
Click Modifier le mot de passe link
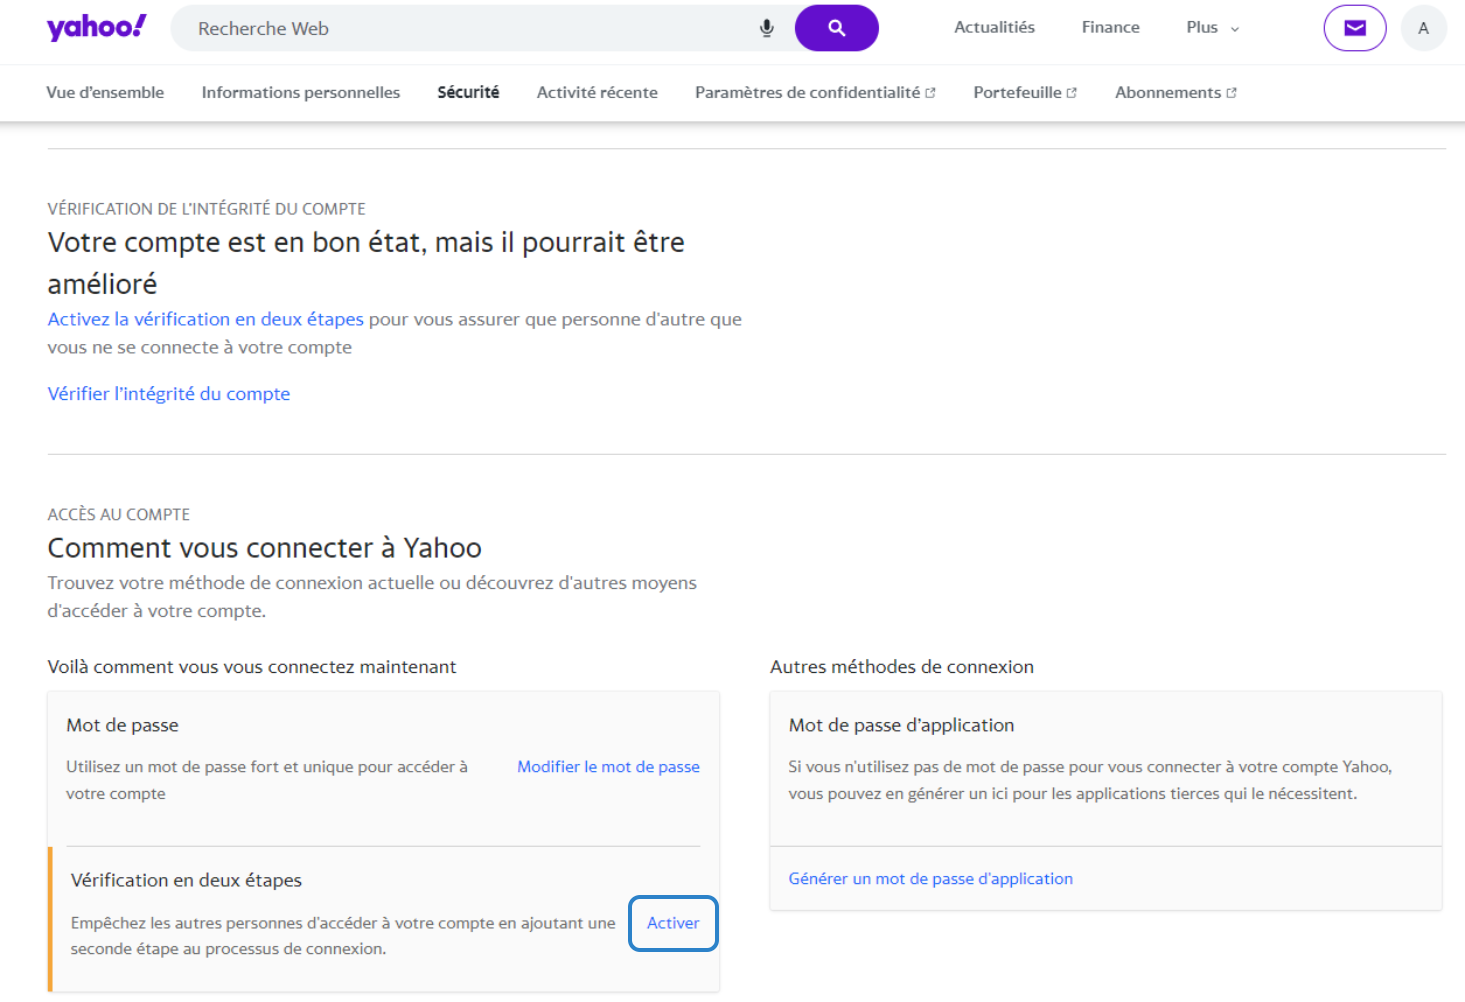tap(608, 767)
